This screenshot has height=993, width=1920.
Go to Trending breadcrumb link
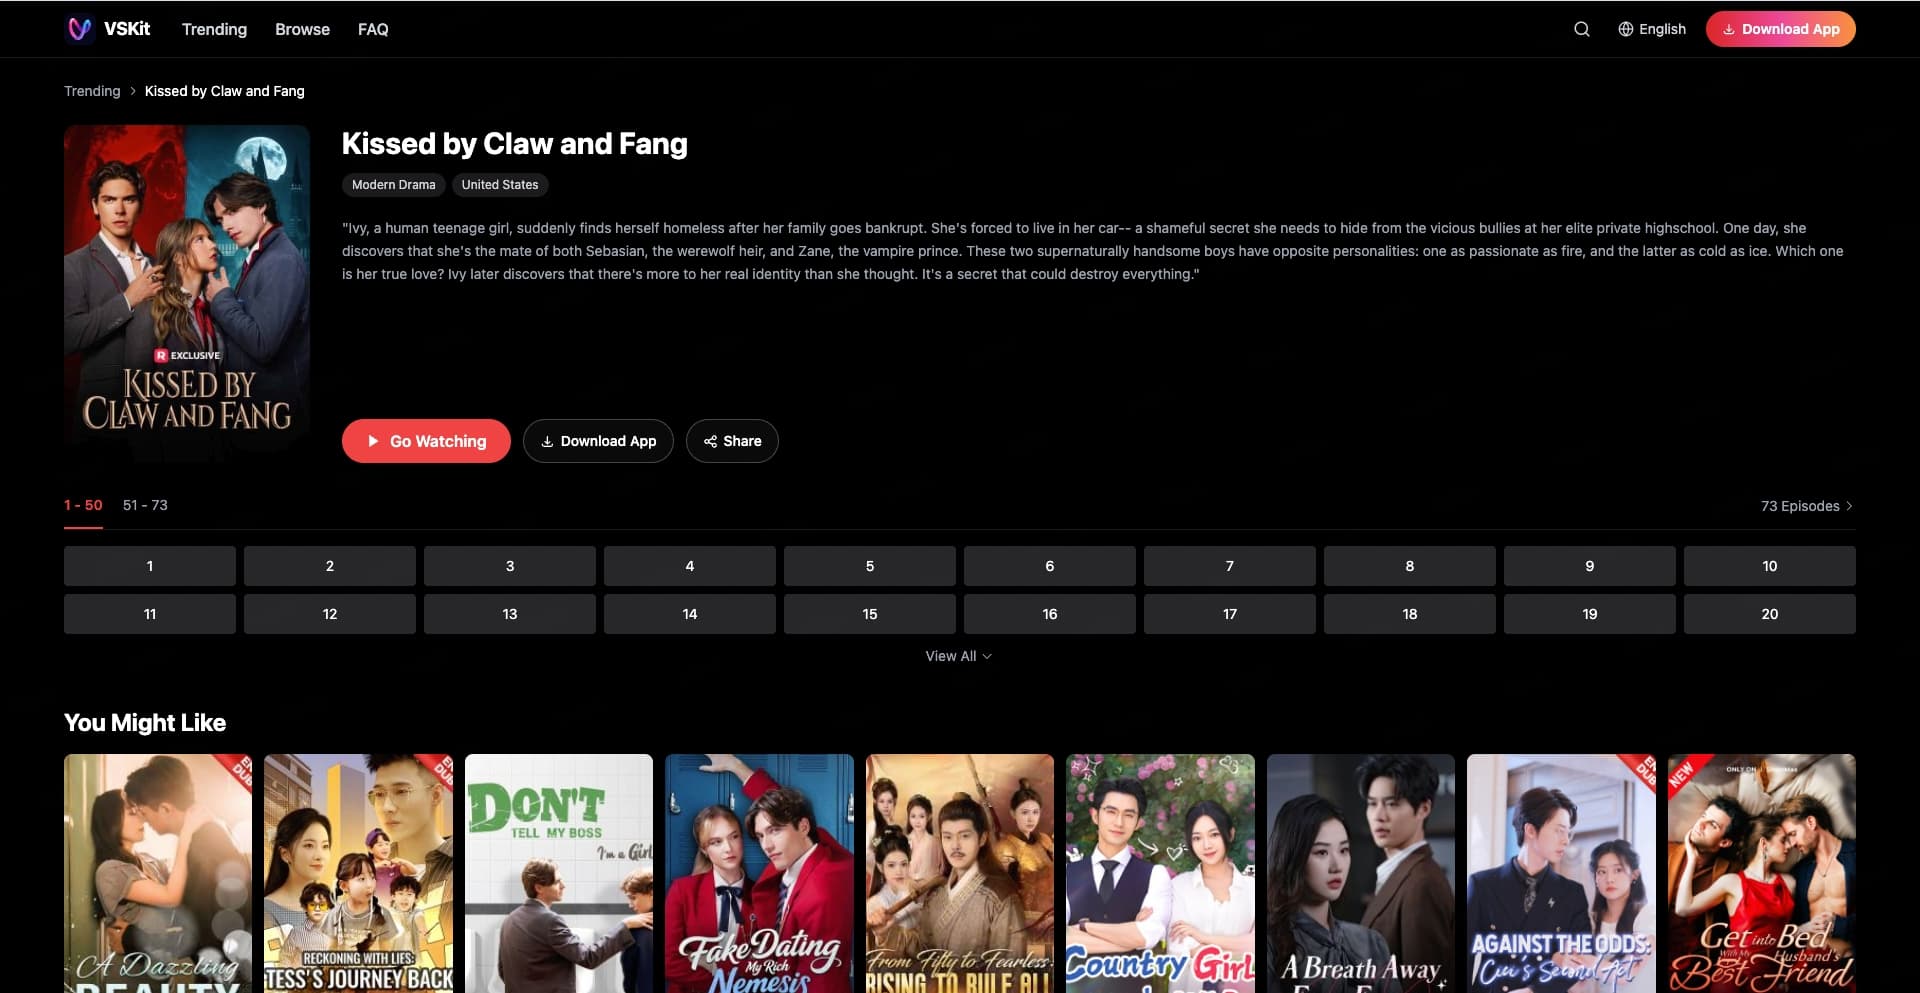click(92, 91)
